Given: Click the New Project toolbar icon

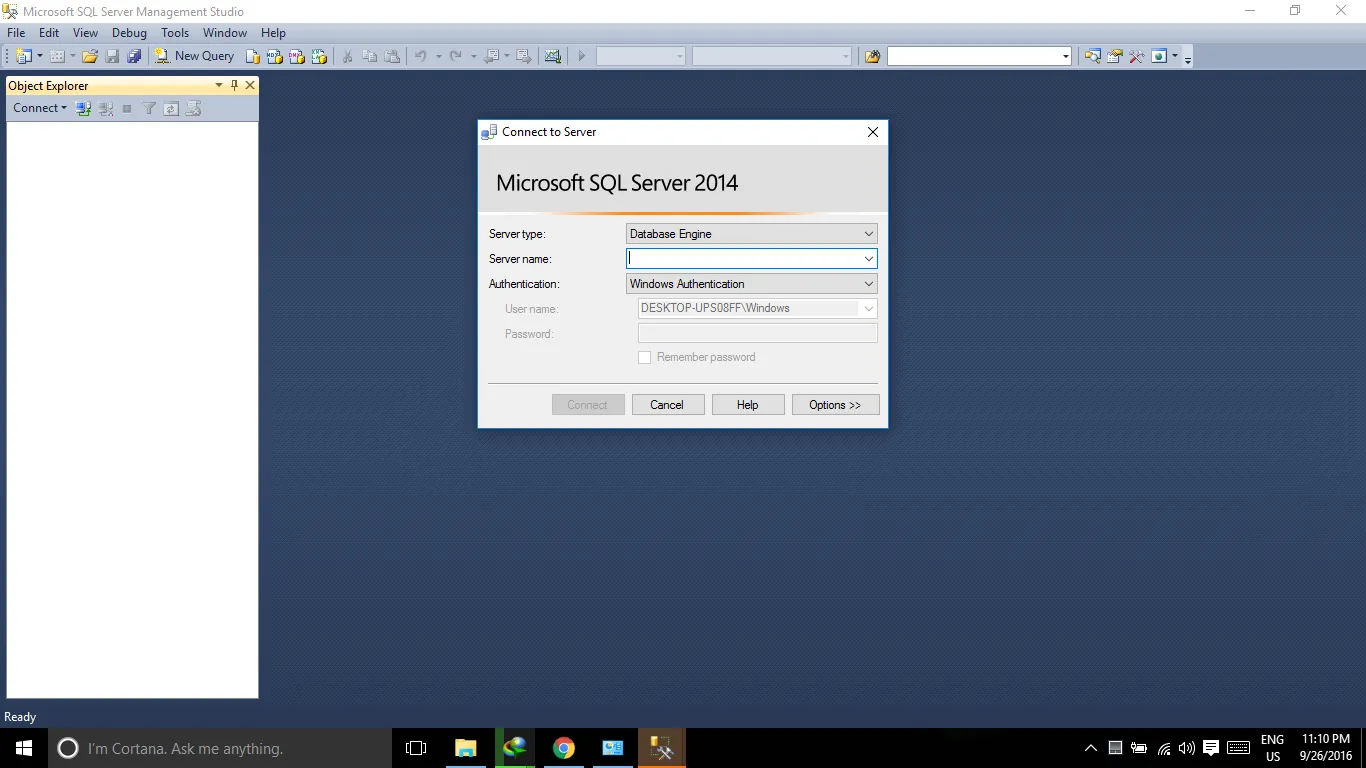Looking at the screenshot, I should [x=23, y=57].
